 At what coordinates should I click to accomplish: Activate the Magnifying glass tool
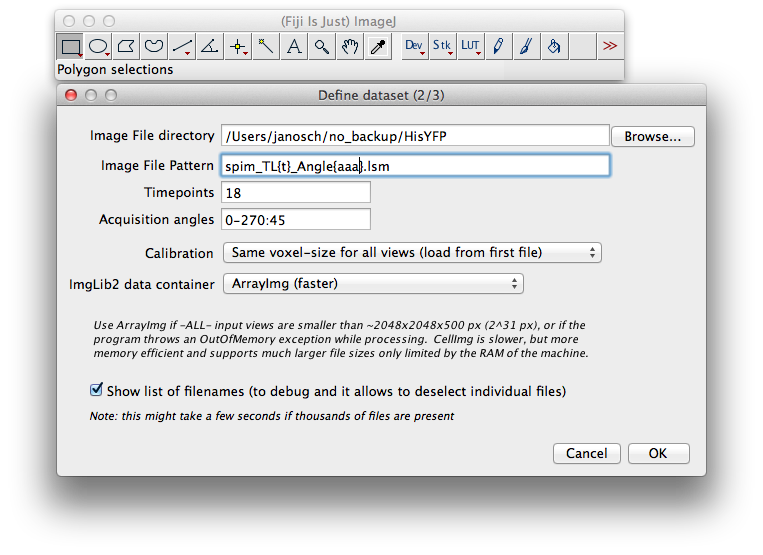(x=322, y=46)
